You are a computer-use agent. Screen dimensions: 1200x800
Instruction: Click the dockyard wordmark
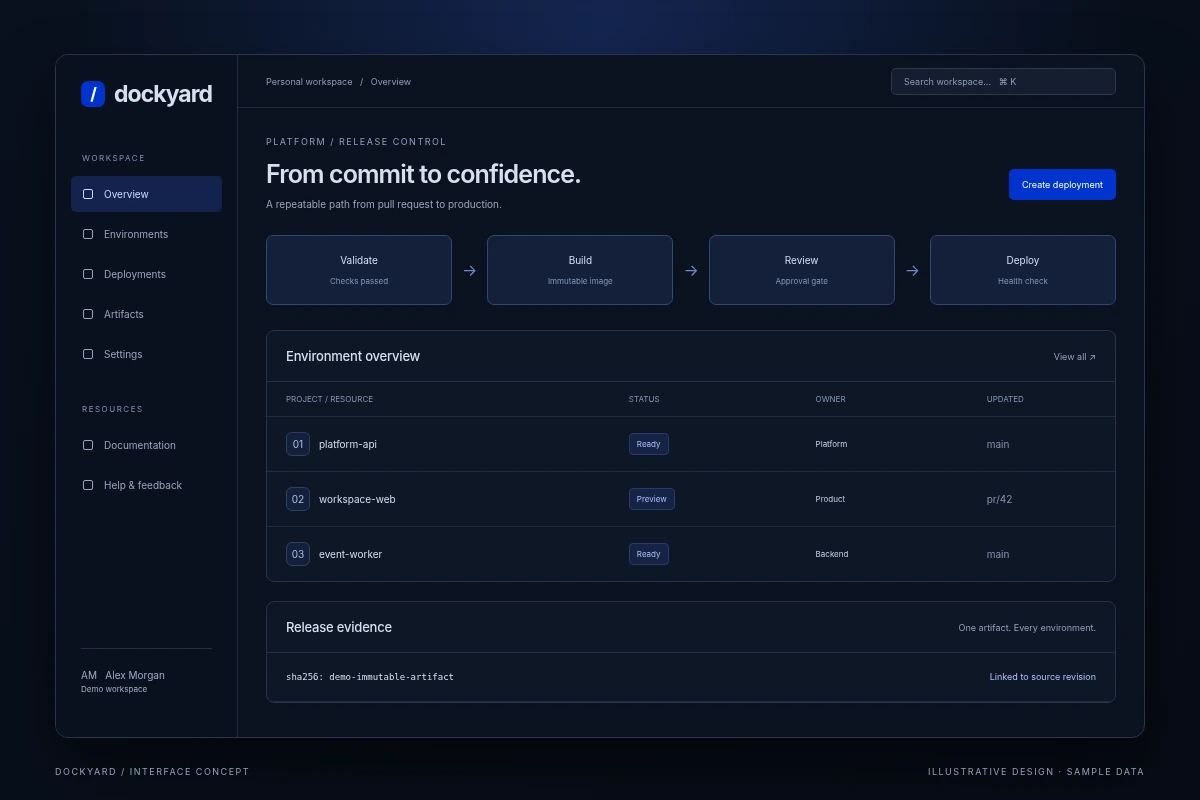coord(163,94)
